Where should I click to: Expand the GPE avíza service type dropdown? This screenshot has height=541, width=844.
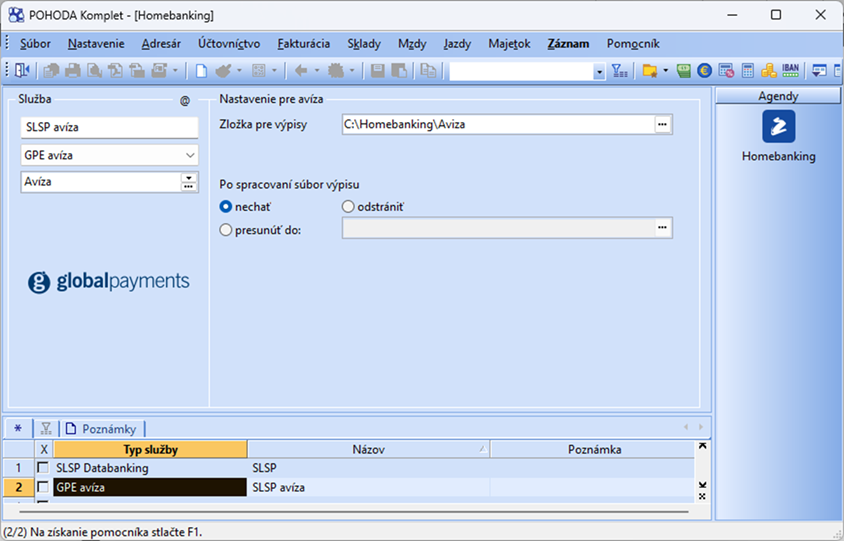coord(190,155)
